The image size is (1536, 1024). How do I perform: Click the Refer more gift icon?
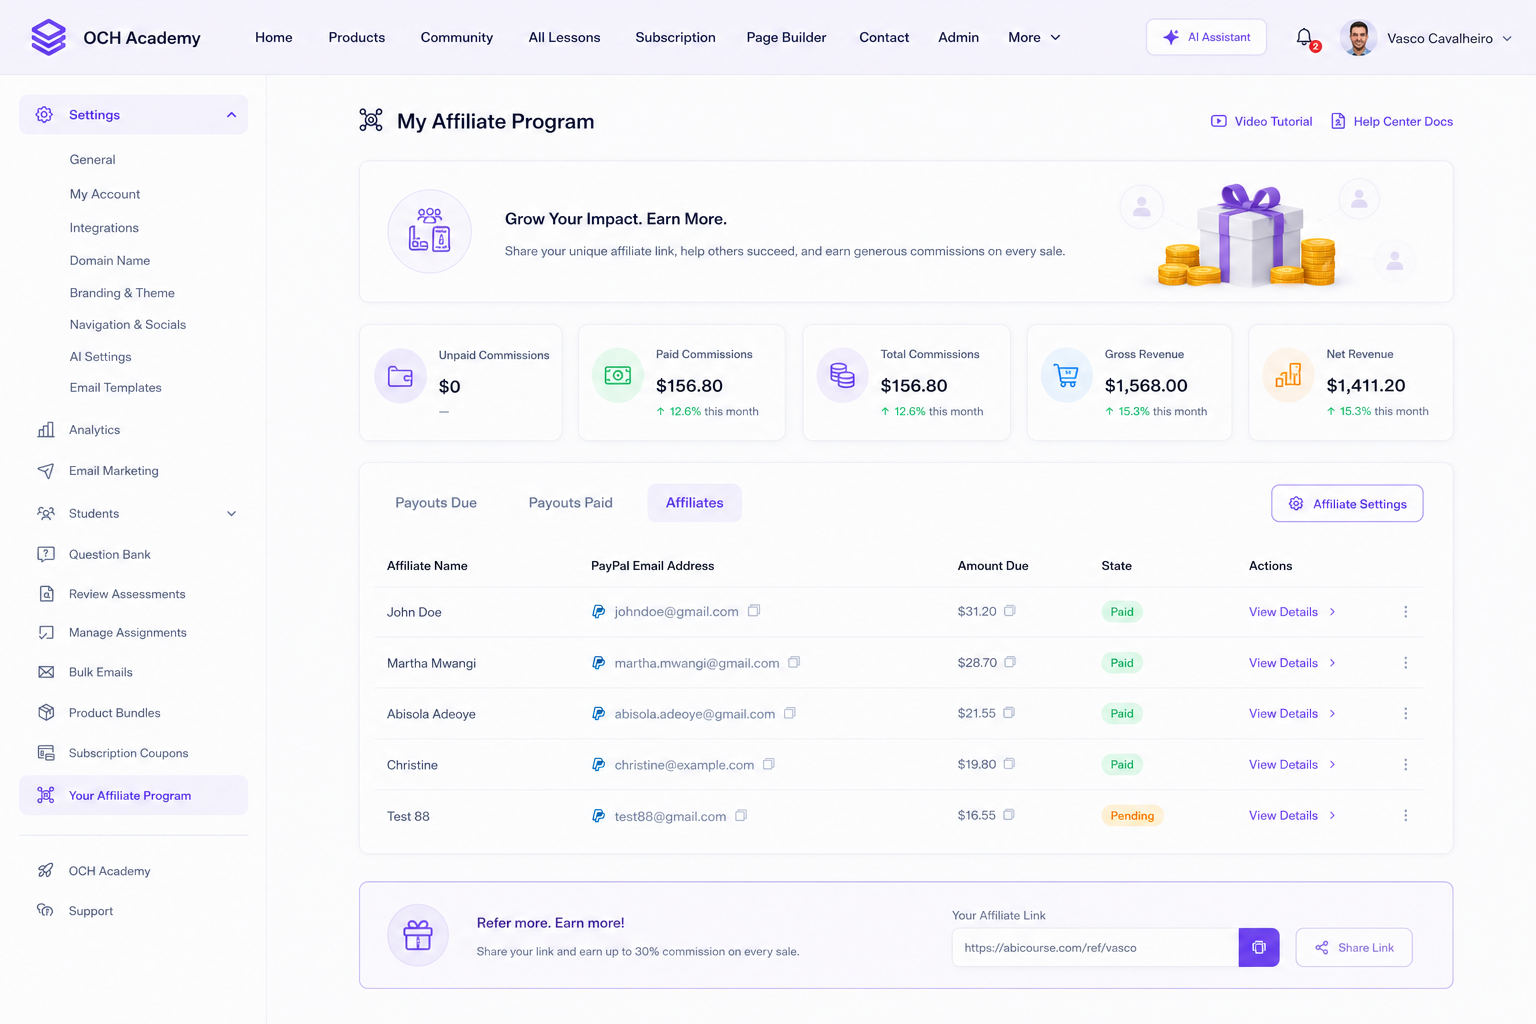418,935
